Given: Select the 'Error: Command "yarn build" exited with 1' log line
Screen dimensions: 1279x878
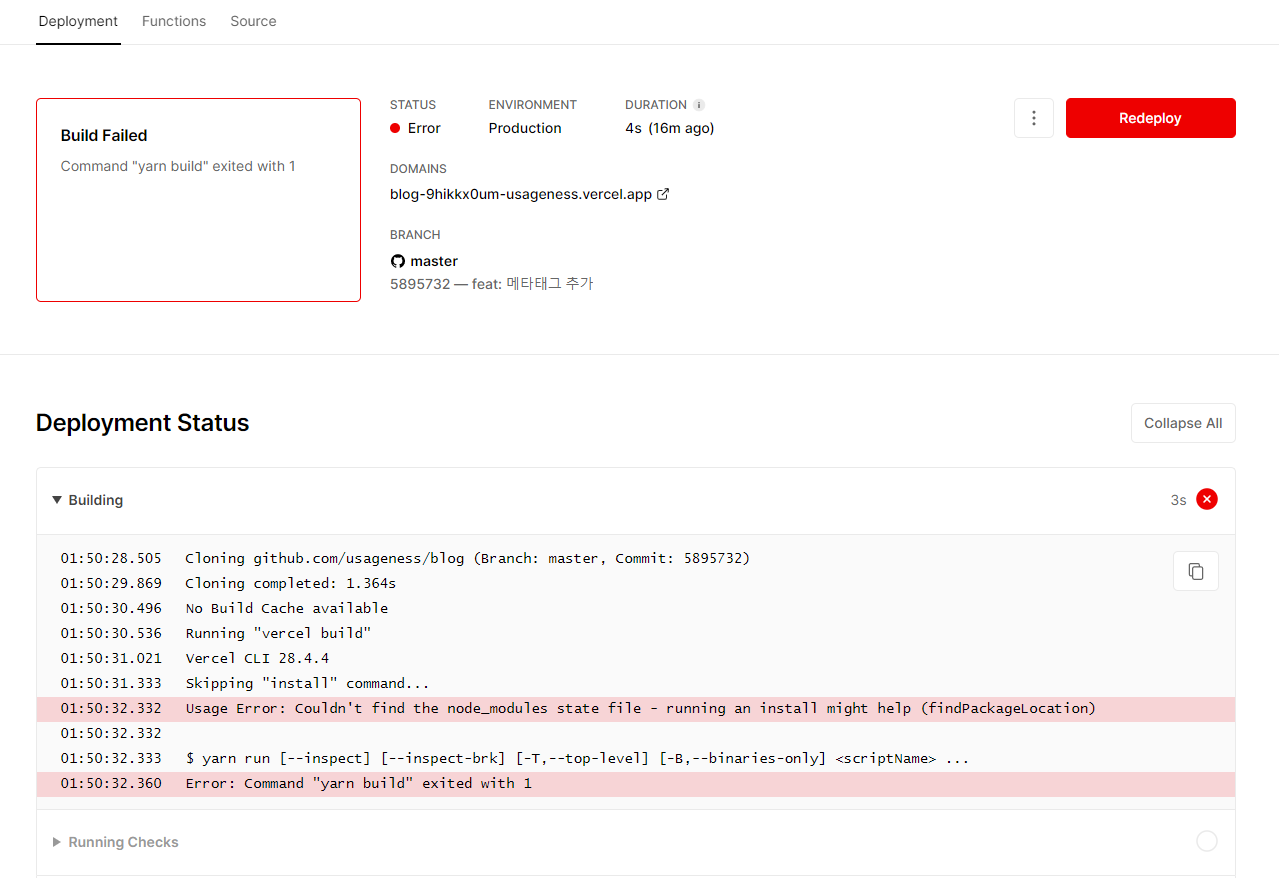Looking at the screenshot, I should click(x=636, y=784).
